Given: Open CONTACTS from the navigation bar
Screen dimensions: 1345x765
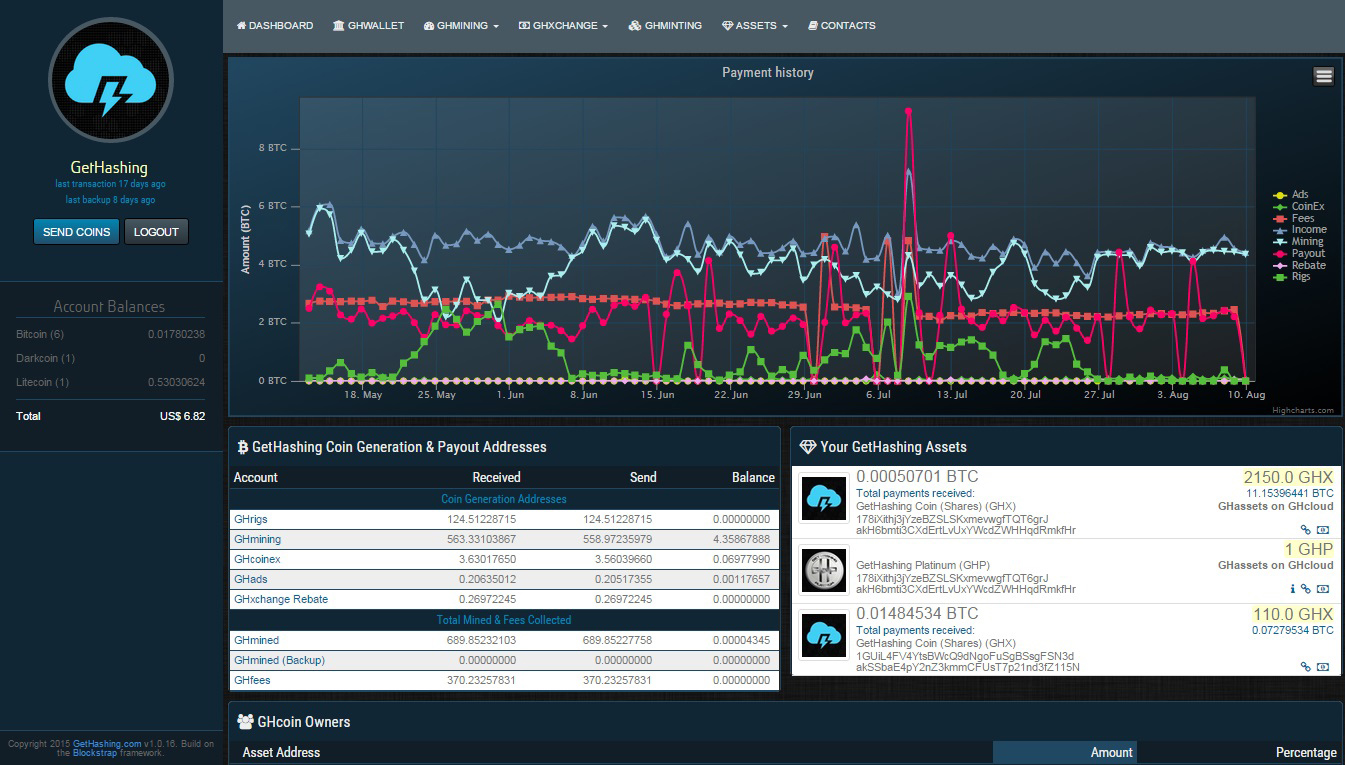Looking at the screenshot, I should coord(841,26).
